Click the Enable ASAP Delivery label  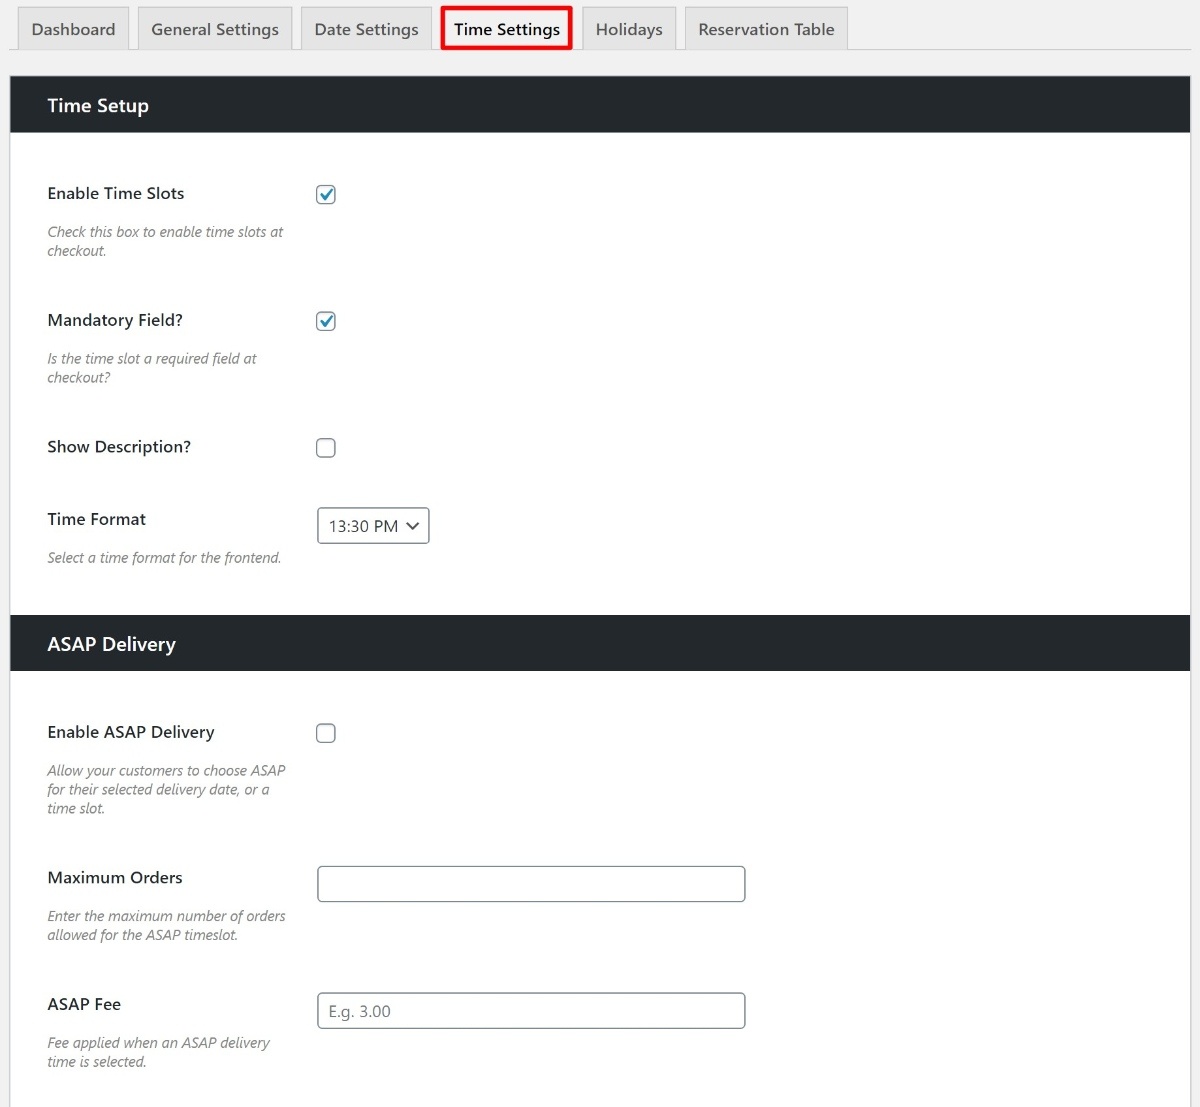pos(131,732)
